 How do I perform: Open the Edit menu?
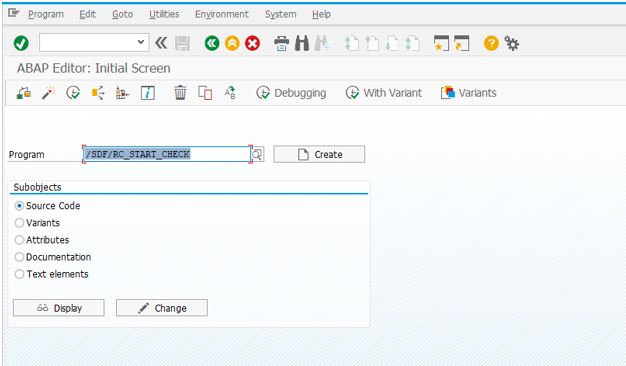pyautogui.click(x=87, y=14)
